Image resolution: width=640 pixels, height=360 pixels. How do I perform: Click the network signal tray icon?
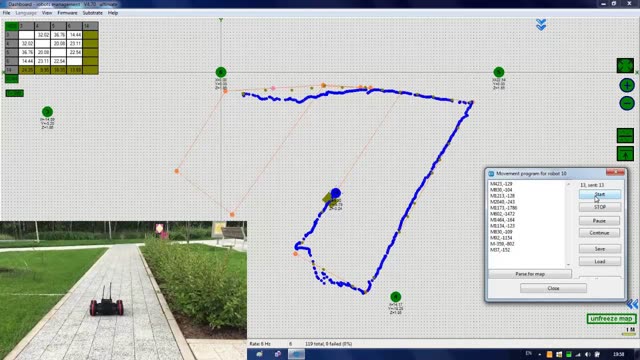(x=578, y=354)
